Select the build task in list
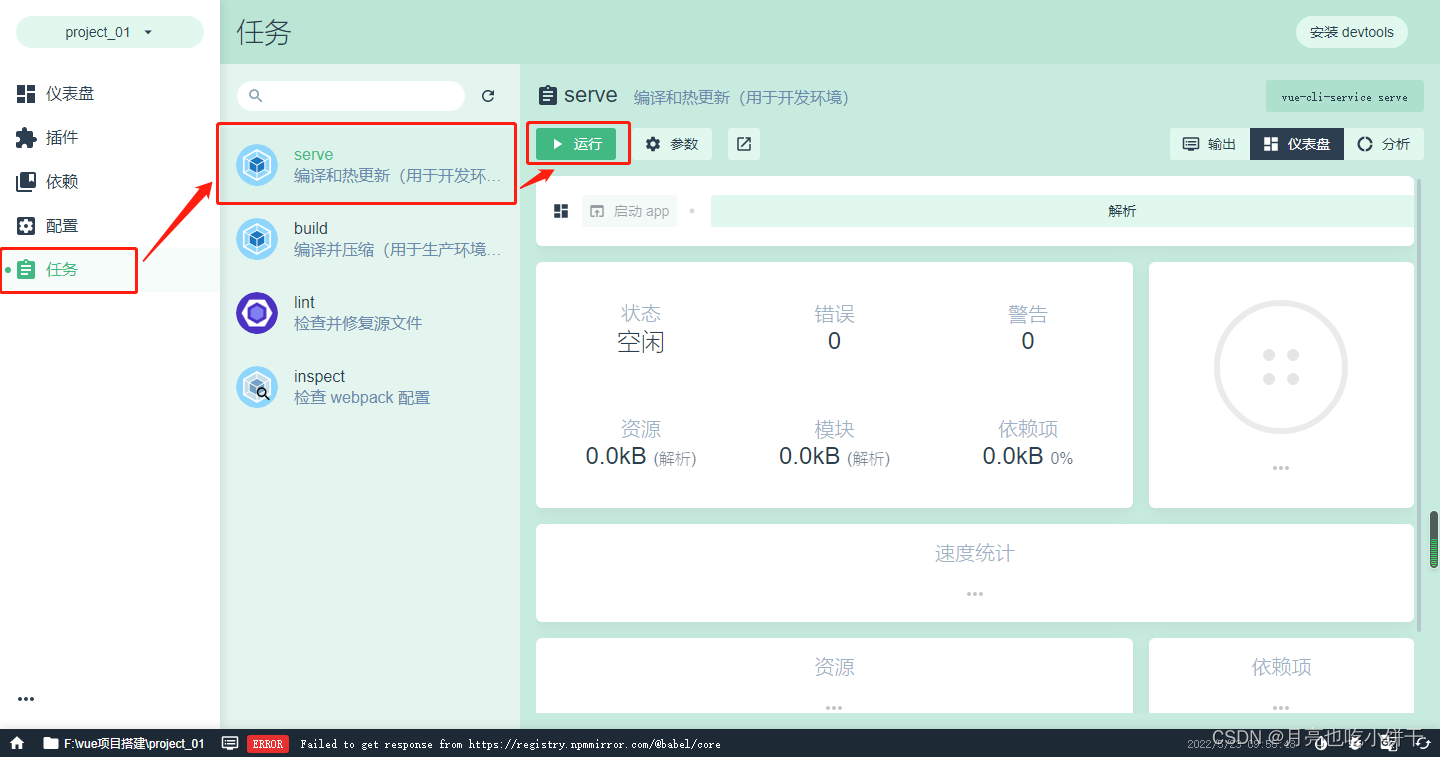 pyautogui.click(x=369, y=239)
